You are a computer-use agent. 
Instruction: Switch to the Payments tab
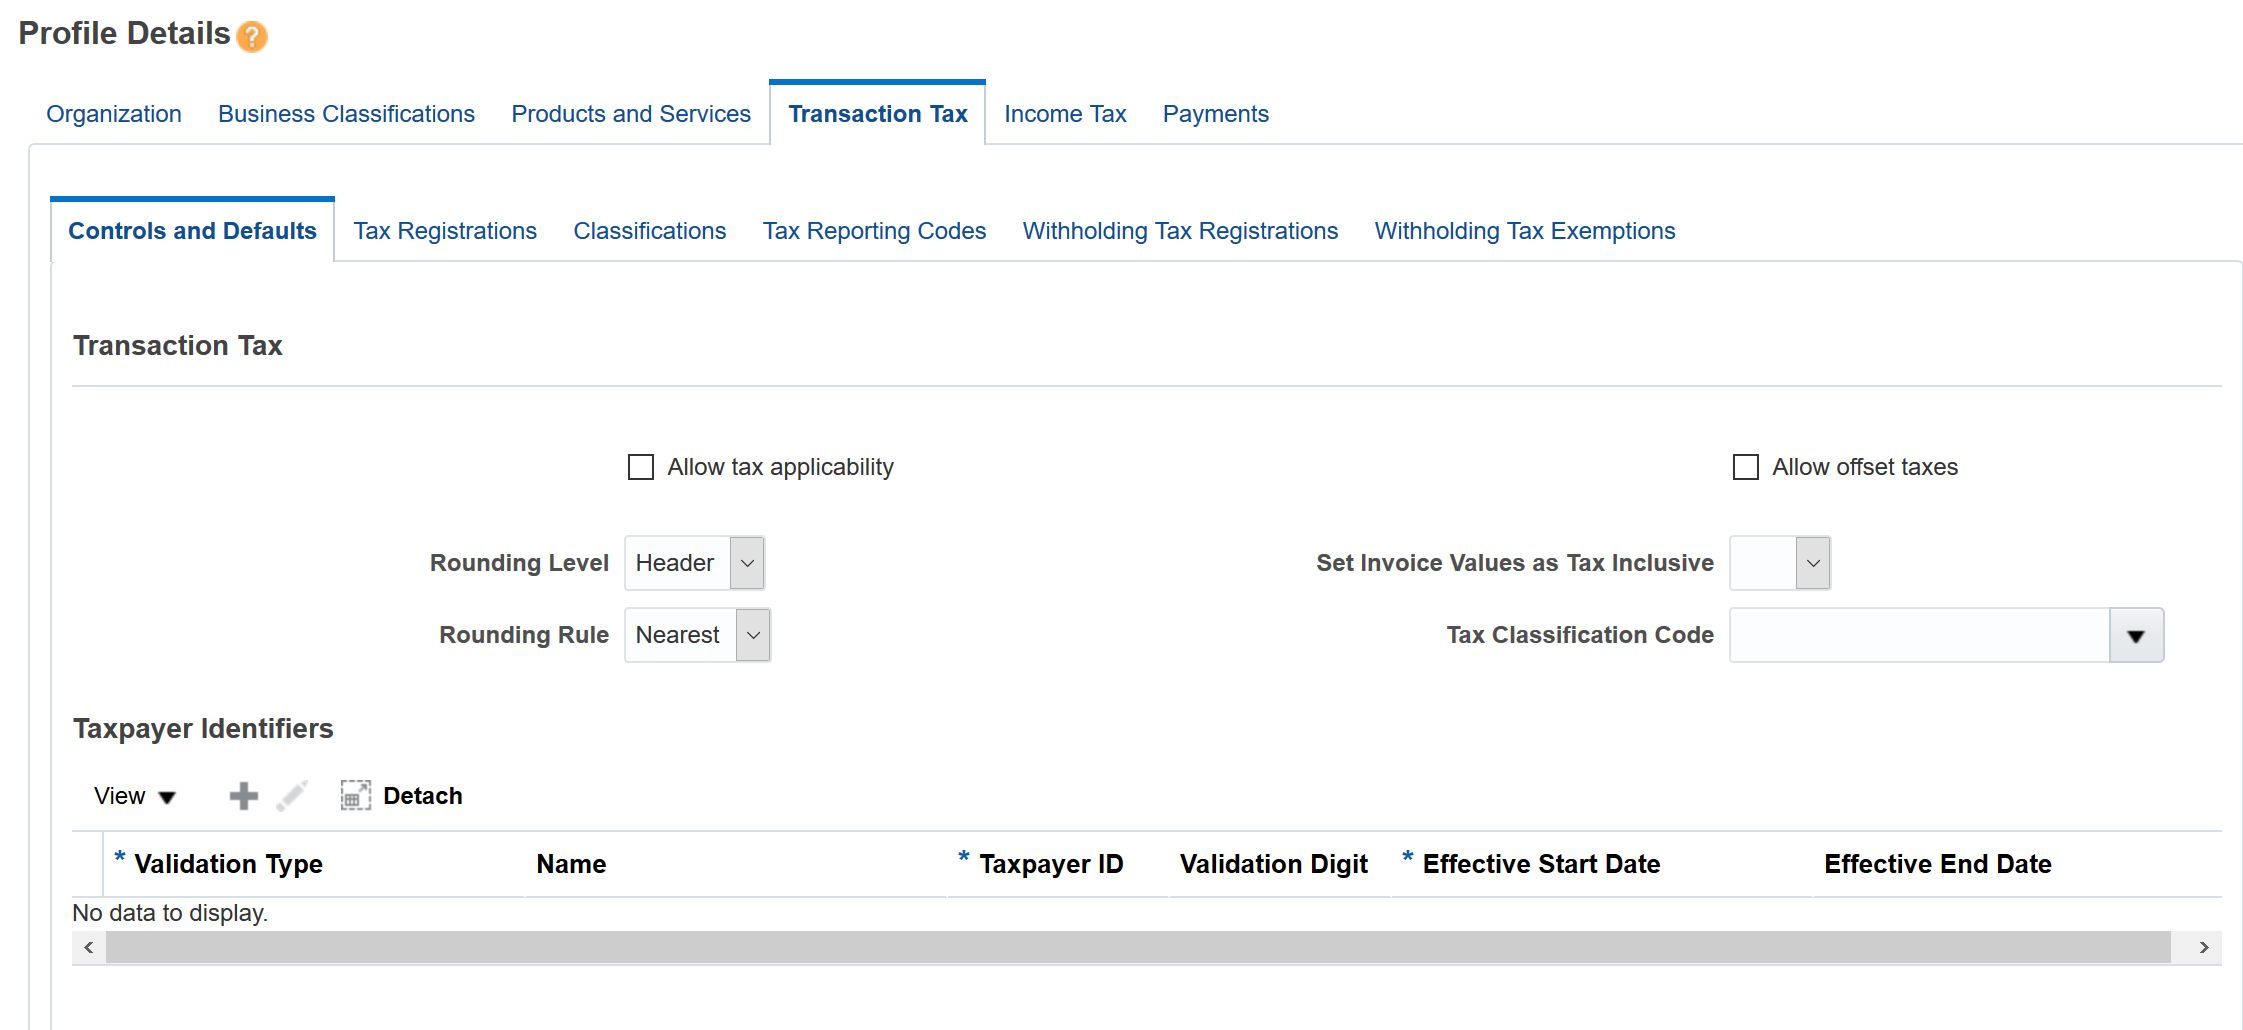1215,114
